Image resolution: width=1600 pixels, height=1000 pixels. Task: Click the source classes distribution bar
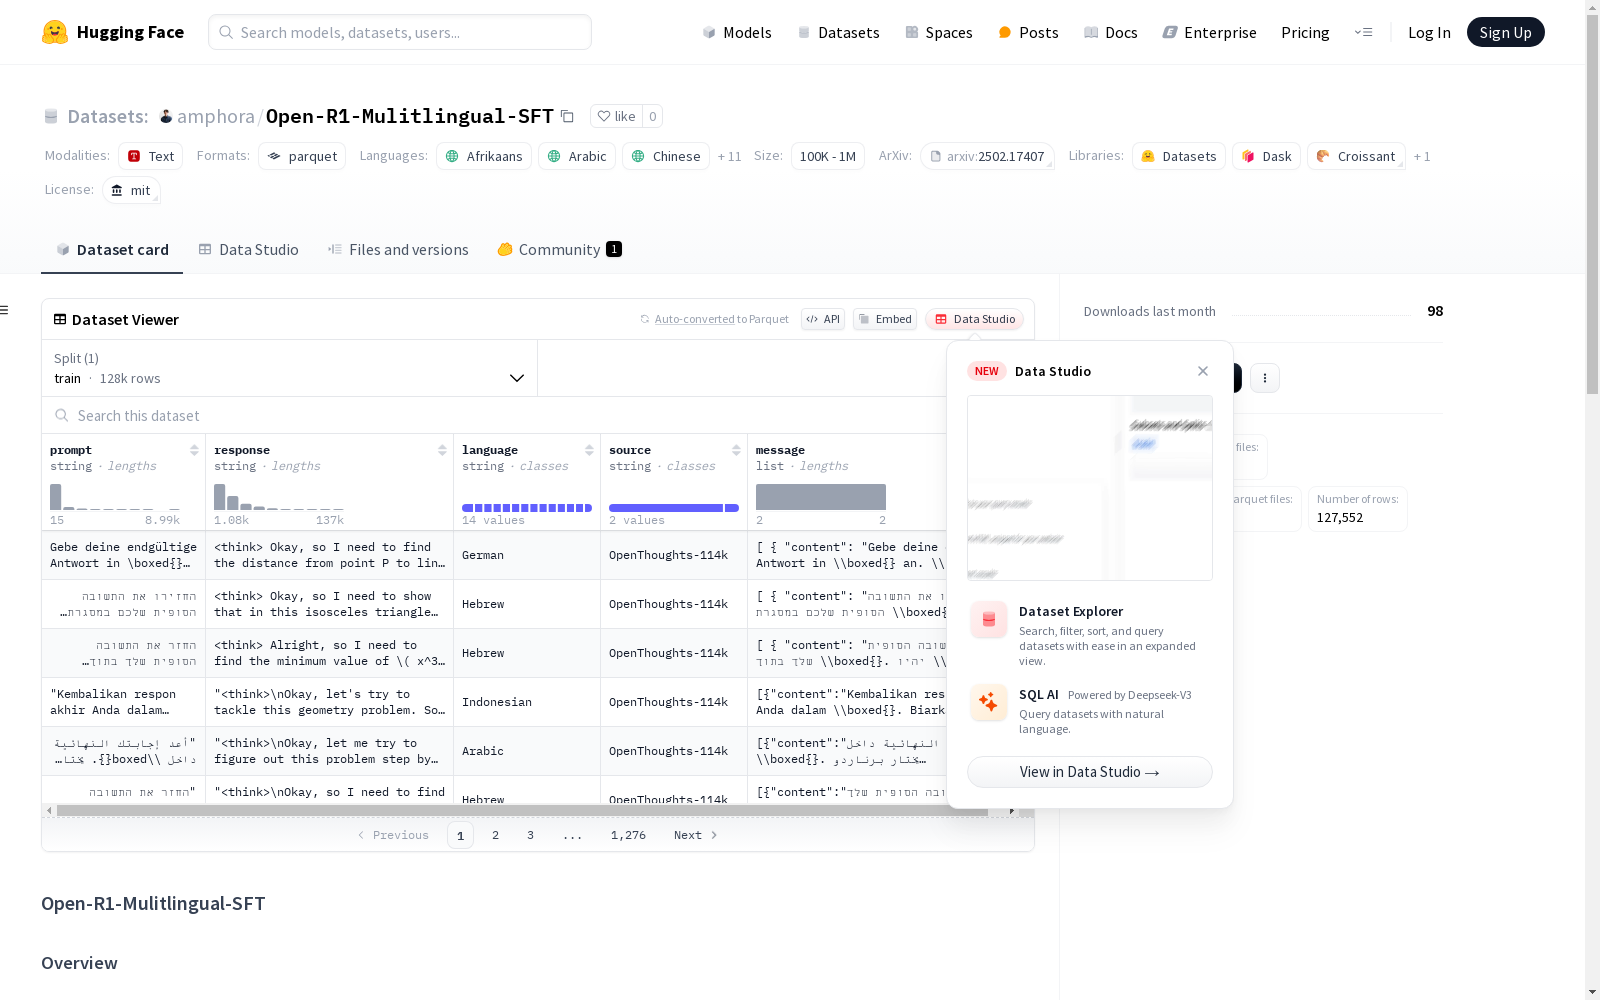point(674,508)
